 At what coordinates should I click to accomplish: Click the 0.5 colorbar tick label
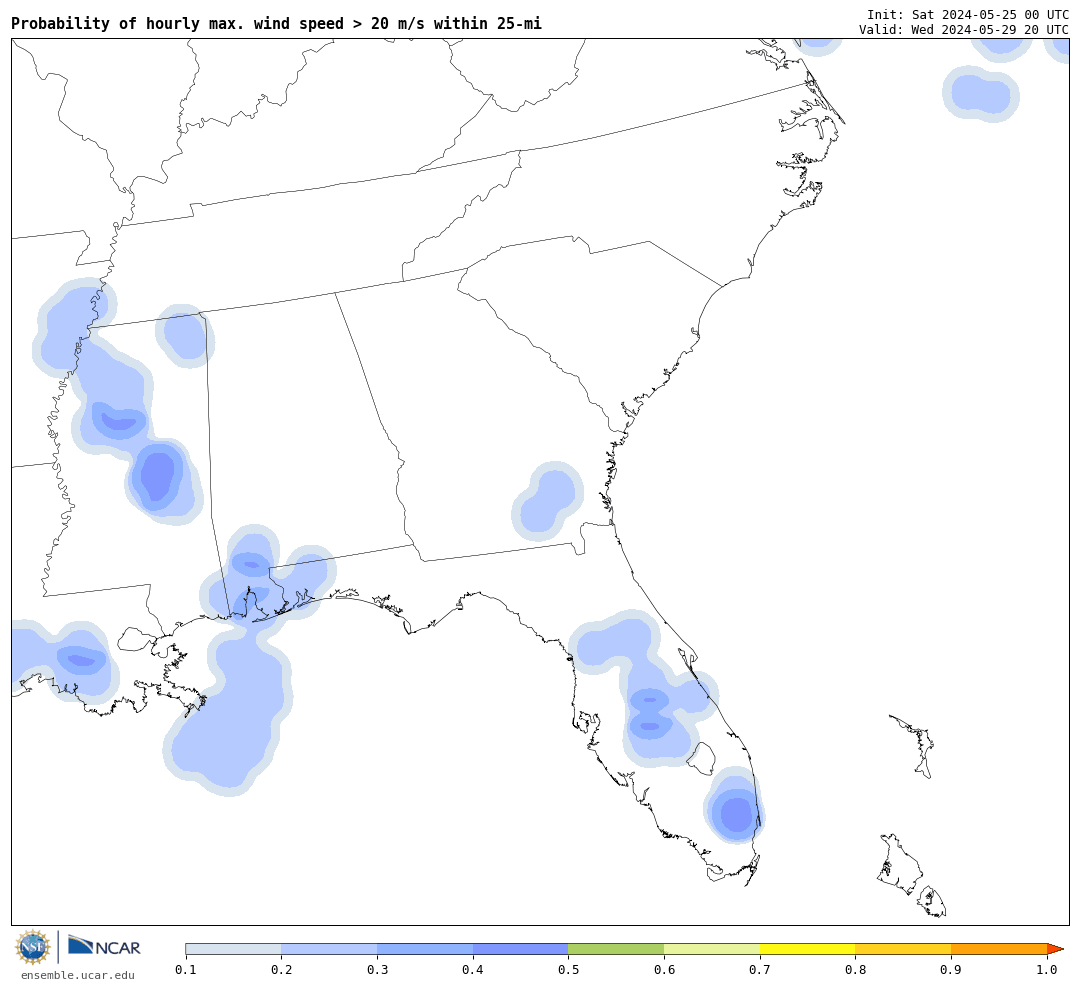coord(568,970)
